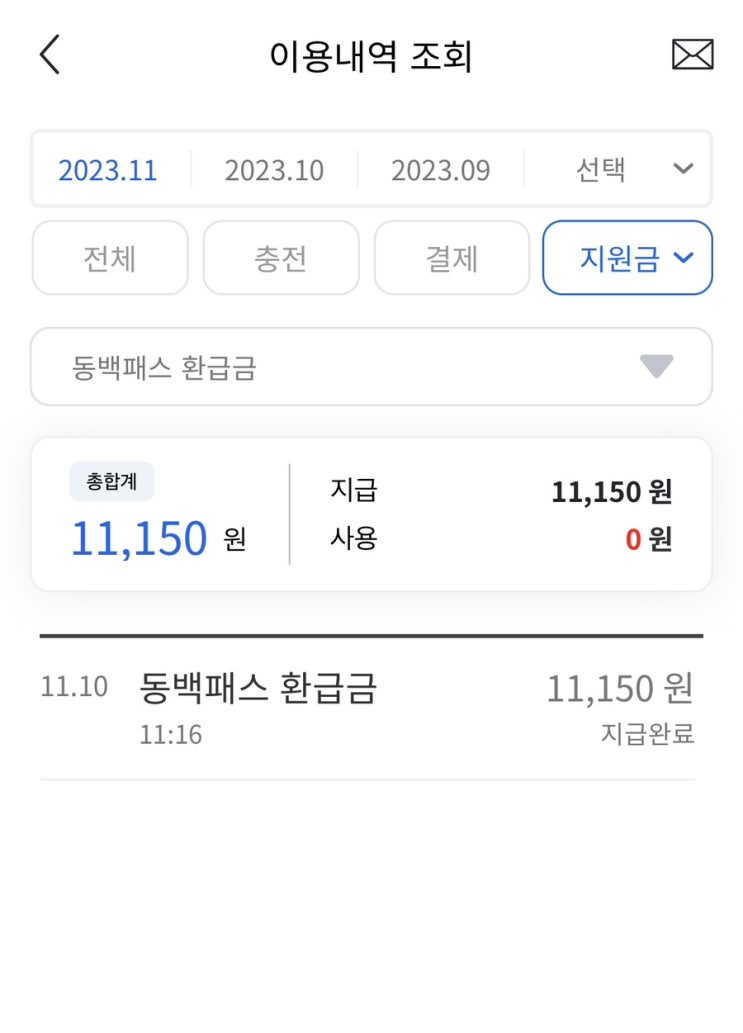Click the gray triangle in 동백패스 환급금 selector
The height and width of the screenshot is (1033, 743).
pos(656,367)
